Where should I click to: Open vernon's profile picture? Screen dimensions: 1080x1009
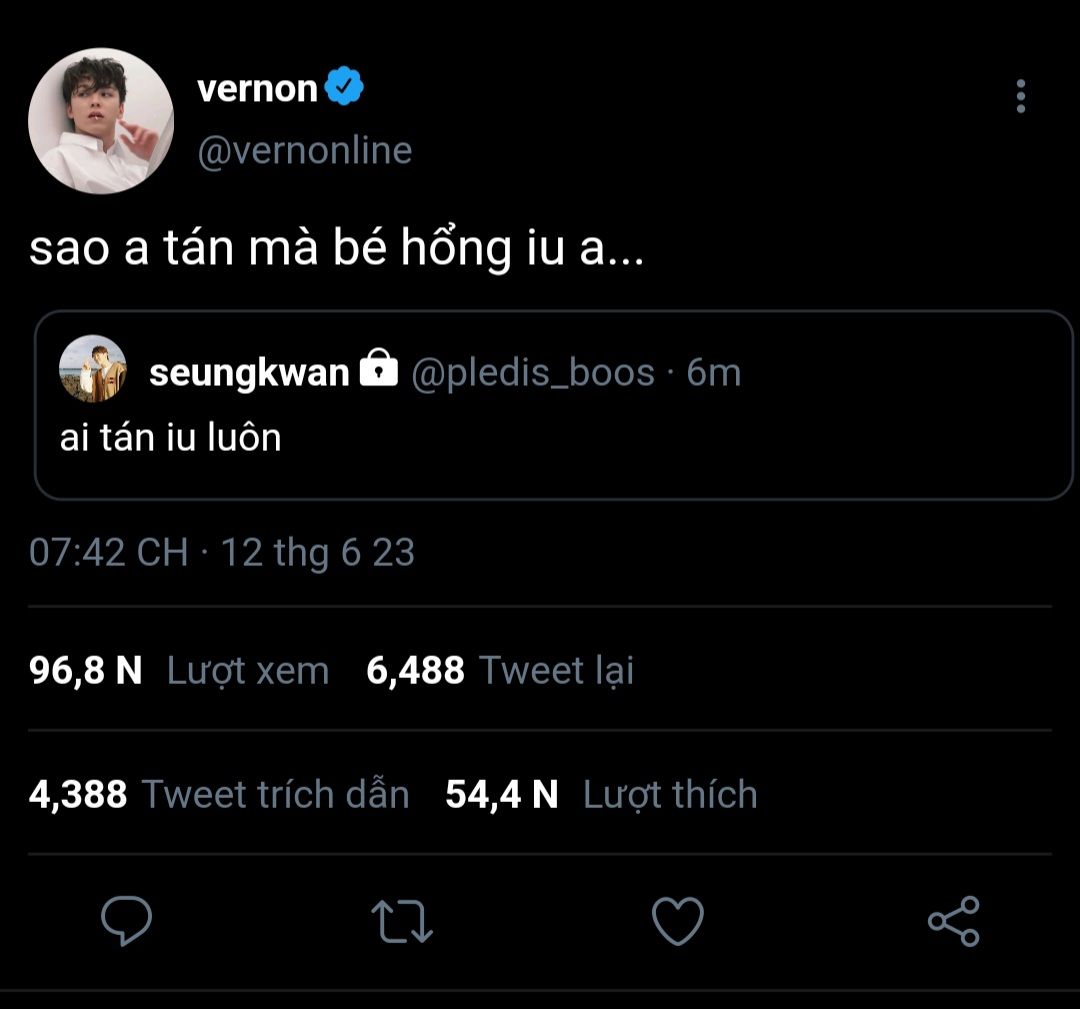tap(101, 121)
